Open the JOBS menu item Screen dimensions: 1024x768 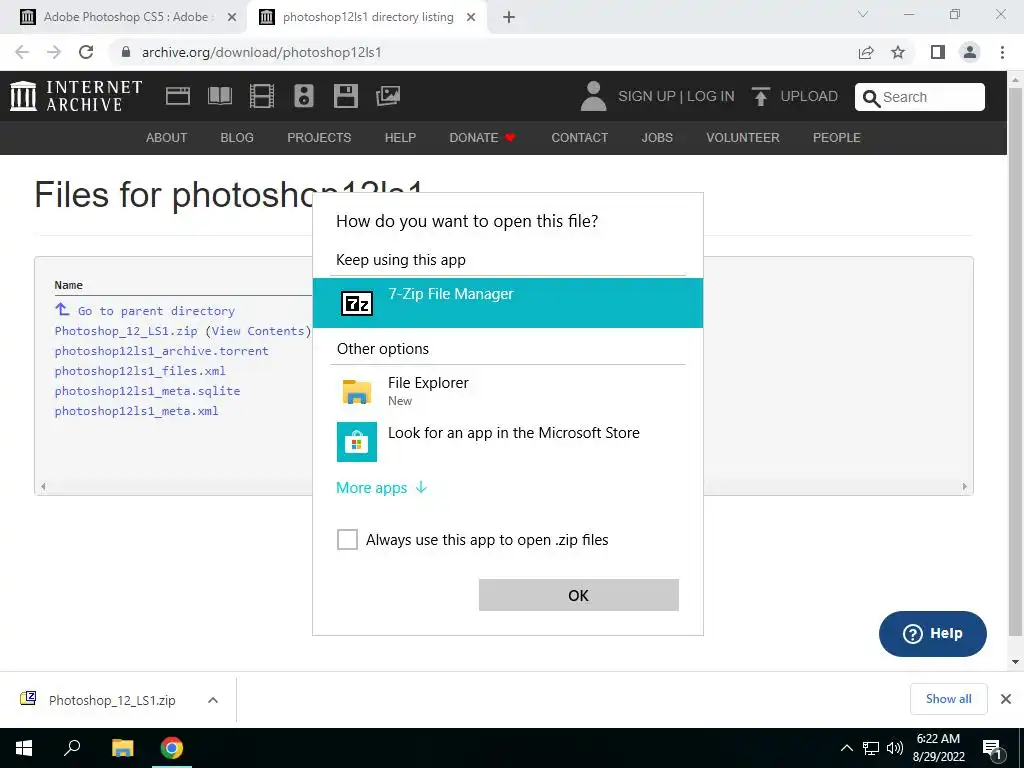(x=657, y=138)
